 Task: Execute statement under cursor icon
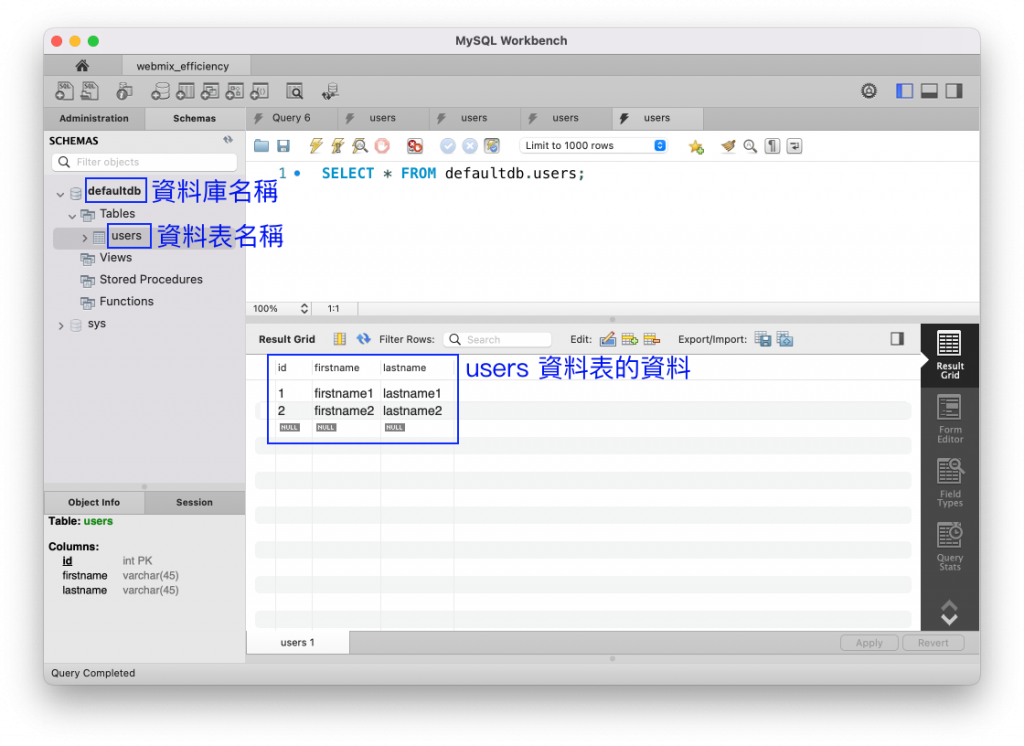coord(338,146)
